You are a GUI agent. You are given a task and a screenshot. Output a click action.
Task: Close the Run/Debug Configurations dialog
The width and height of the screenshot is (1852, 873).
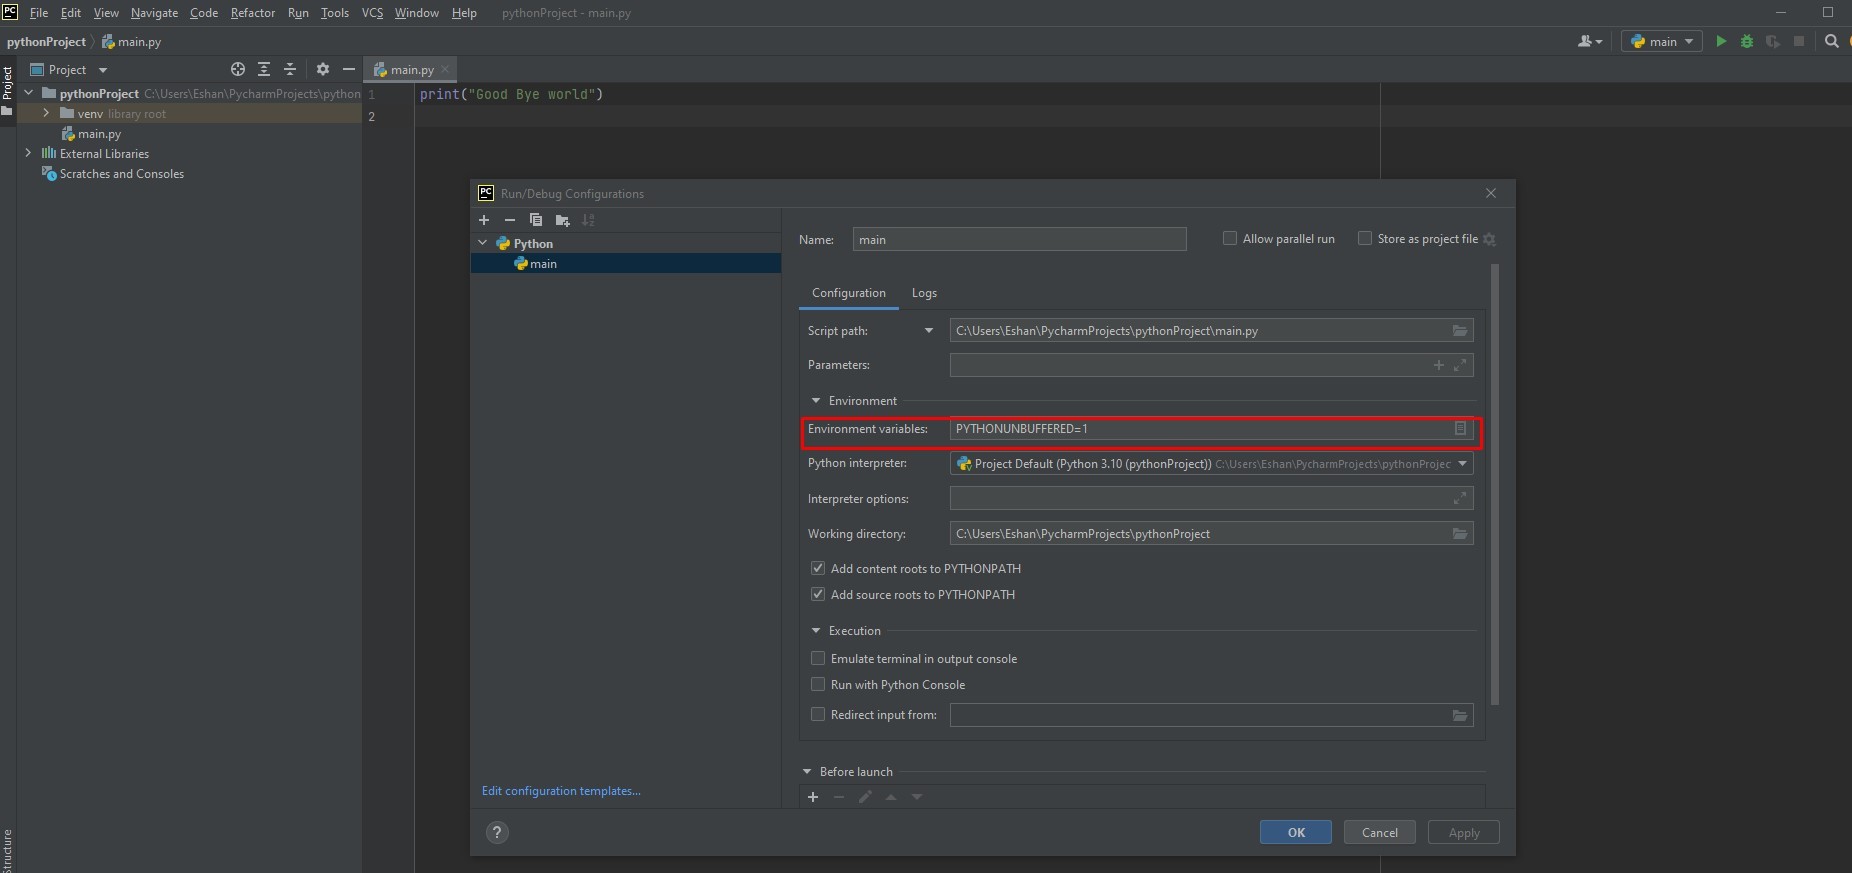[x=1491, y=193]
